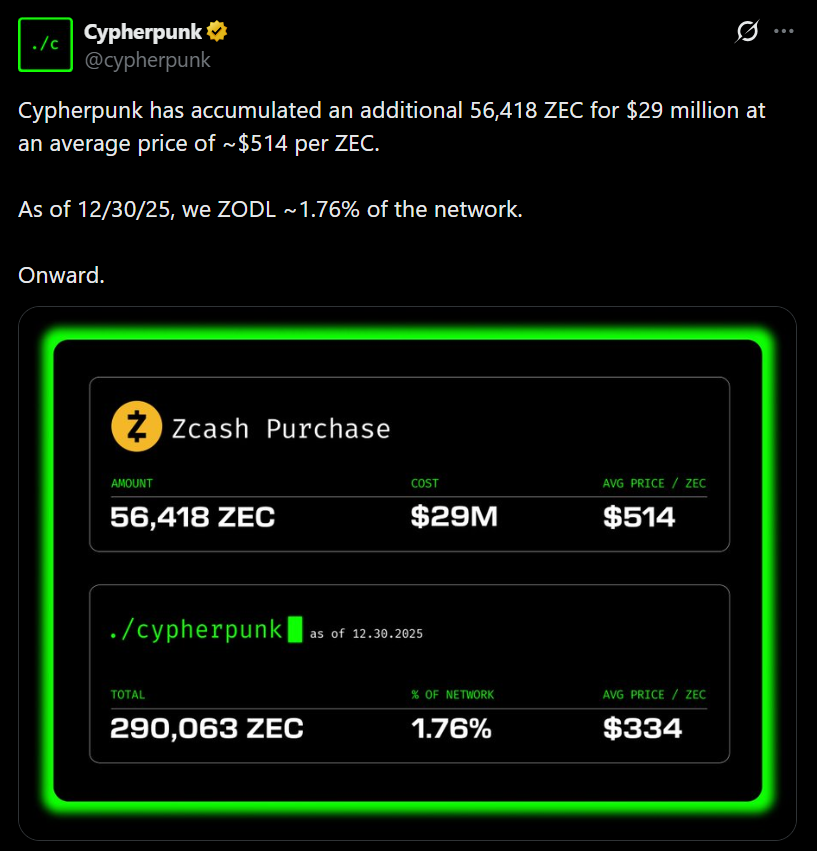Toggle the 'as of 12.30.2025' timestamp
The width and height of the screenshot is (817, 851).
click(x=365, y=633)
